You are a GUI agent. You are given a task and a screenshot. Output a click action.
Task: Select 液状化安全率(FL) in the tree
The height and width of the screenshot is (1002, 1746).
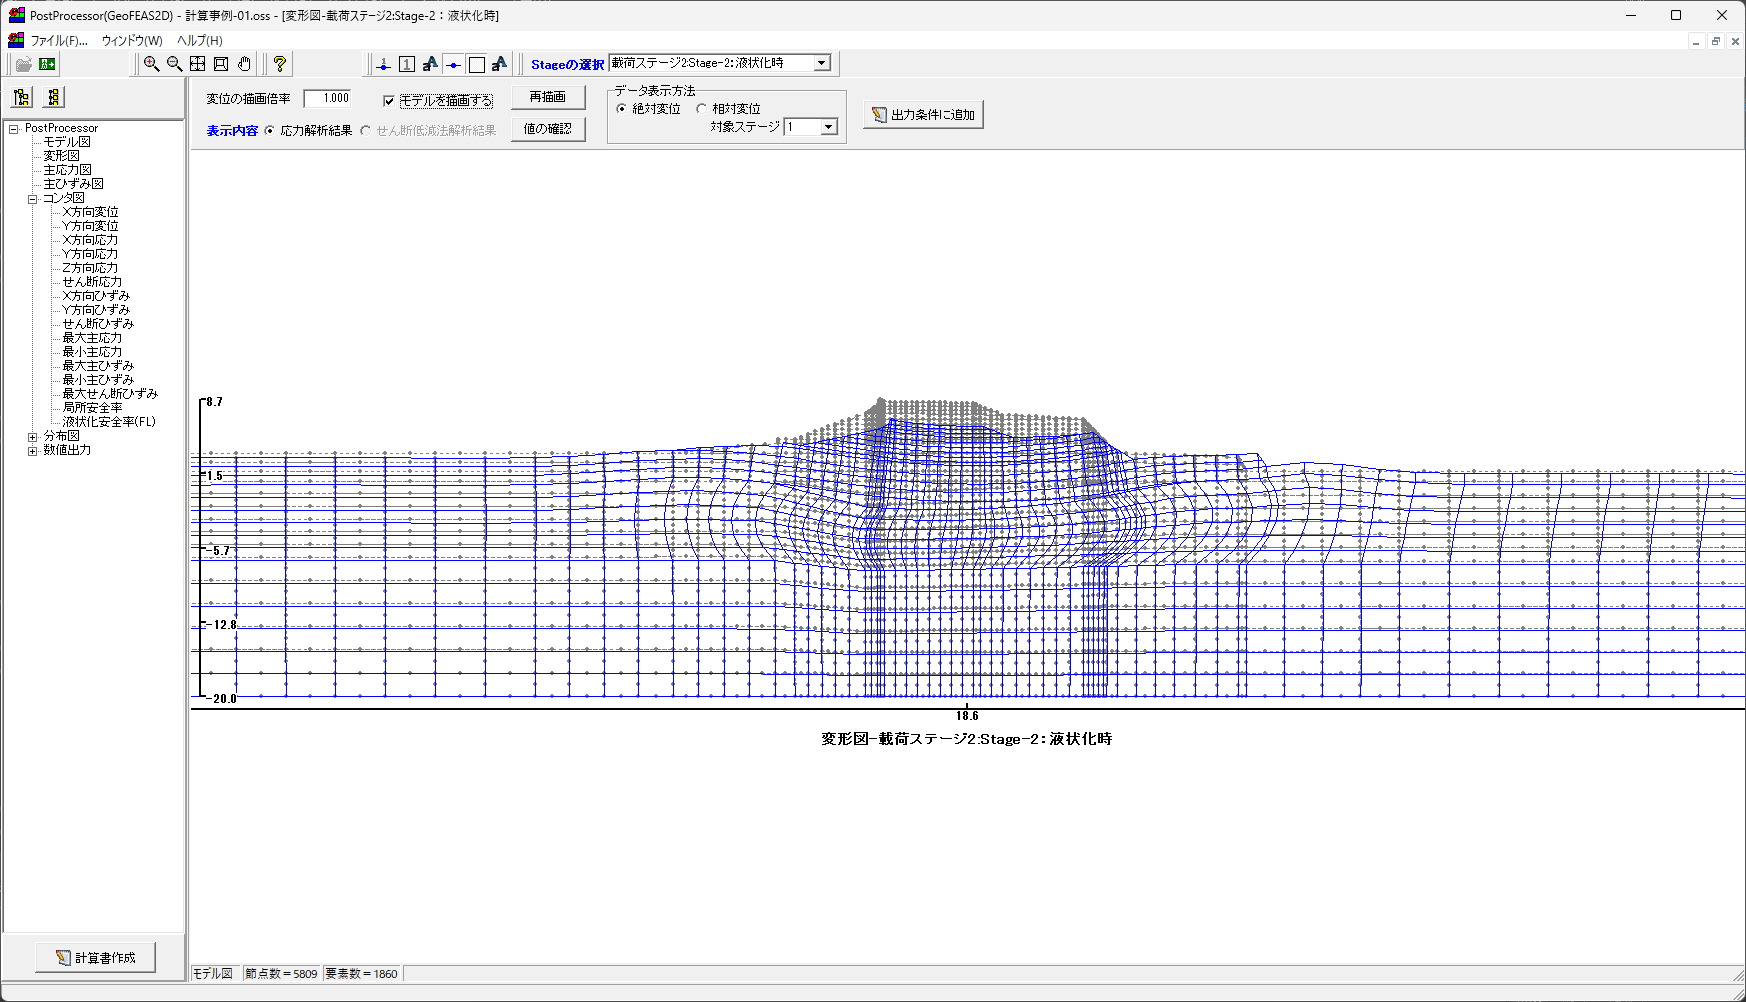tap(109, 422)
